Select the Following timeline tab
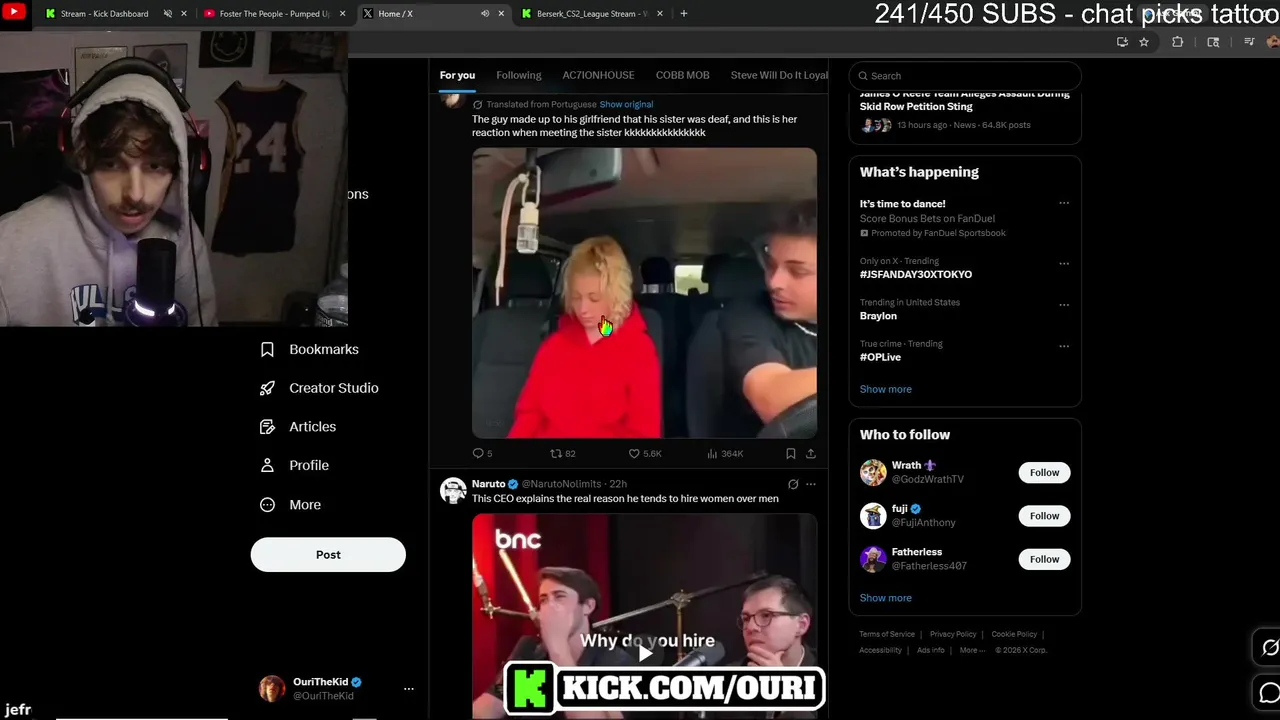The width and height of the screenshot is (1280, 720). point(518,75)
